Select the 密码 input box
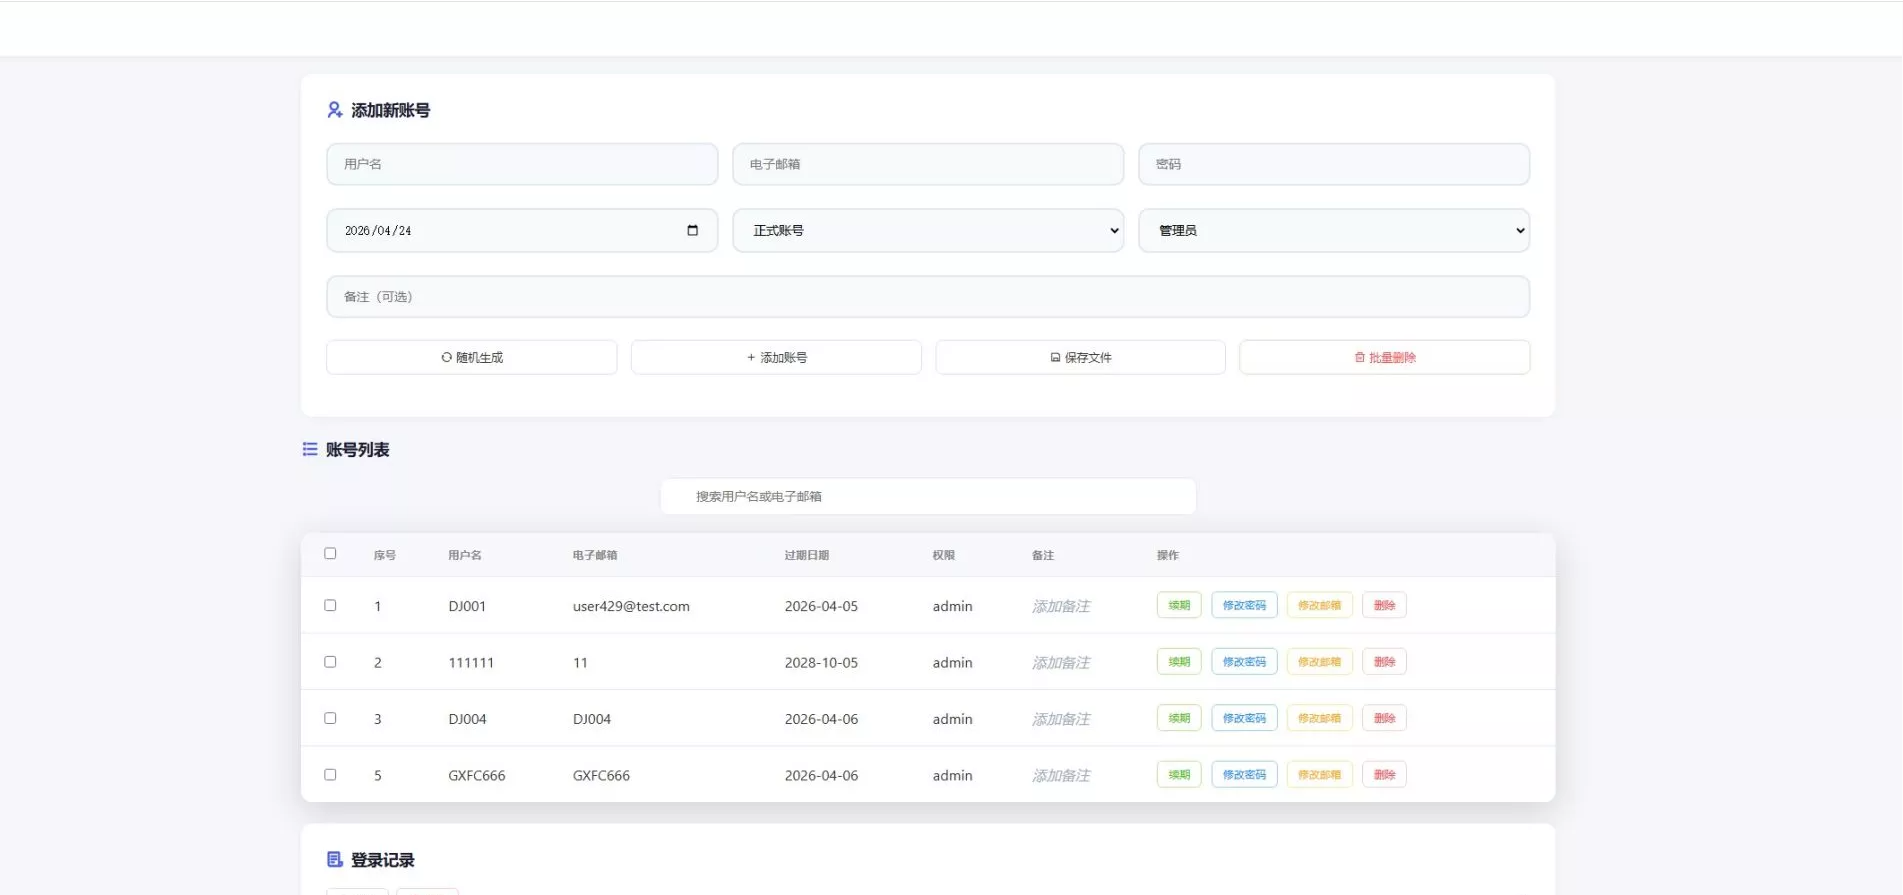The width and height of the screenshot is (1903, 895). pos(1334,164)
